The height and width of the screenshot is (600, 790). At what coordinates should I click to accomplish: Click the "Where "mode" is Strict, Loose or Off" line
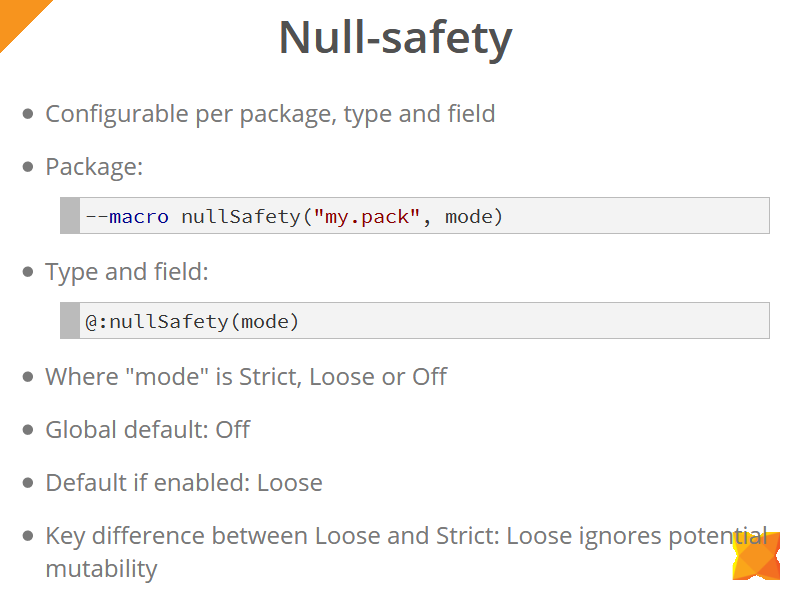point(246,377)
